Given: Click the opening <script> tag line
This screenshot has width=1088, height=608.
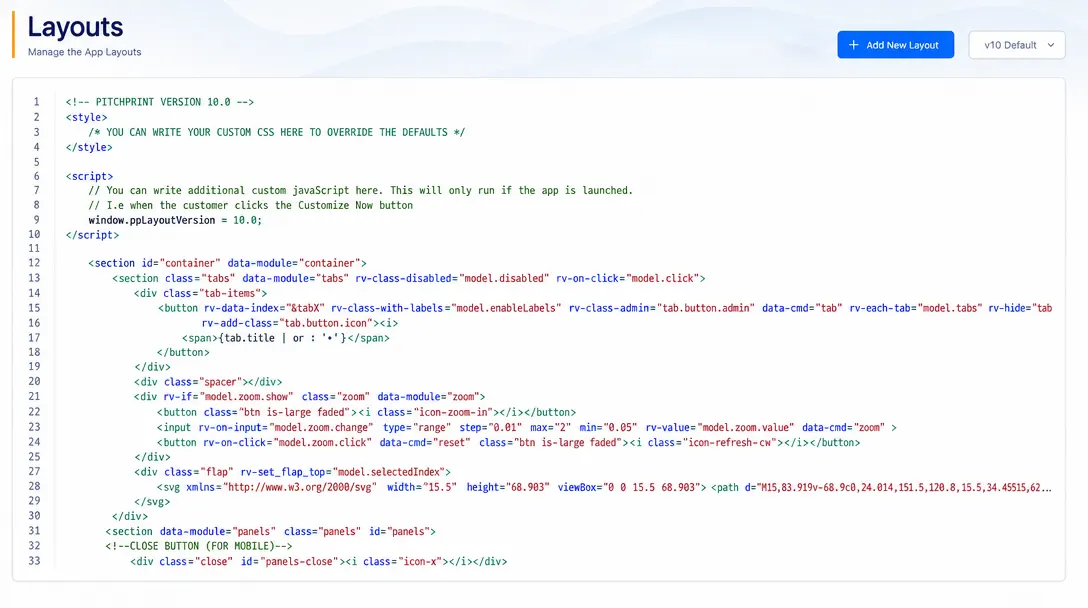Looking at the screenshot, I should click(x=90, y=176).
